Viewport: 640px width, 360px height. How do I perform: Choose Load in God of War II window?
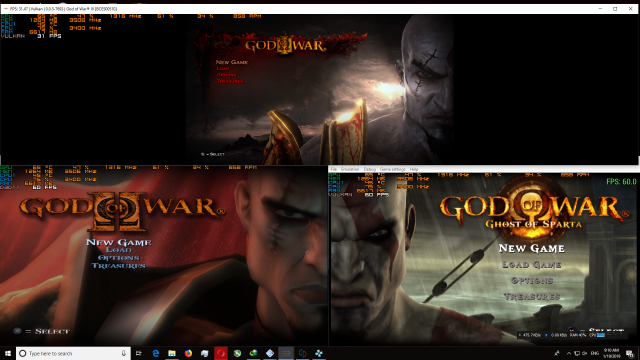point(119,250)
